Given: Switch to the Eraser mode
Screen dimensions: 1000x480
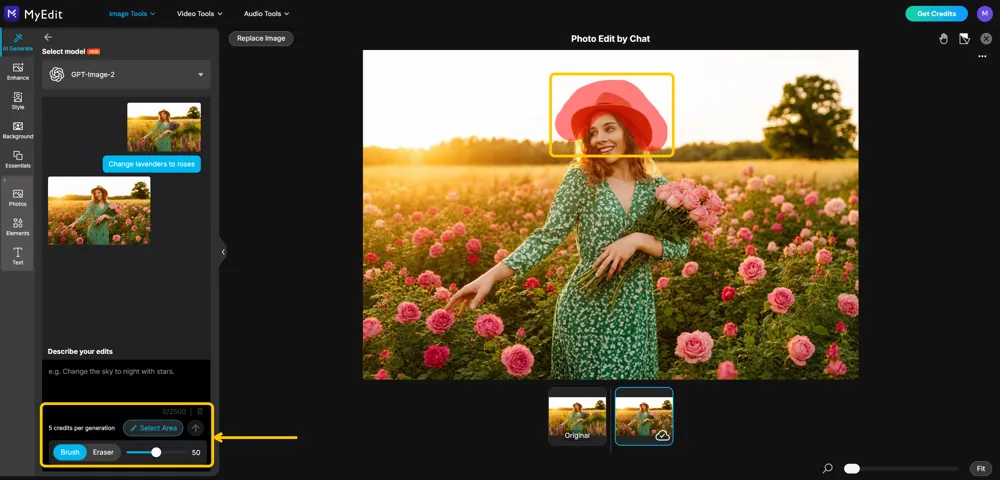Looking at the screenshot, I should coord(103,453).
